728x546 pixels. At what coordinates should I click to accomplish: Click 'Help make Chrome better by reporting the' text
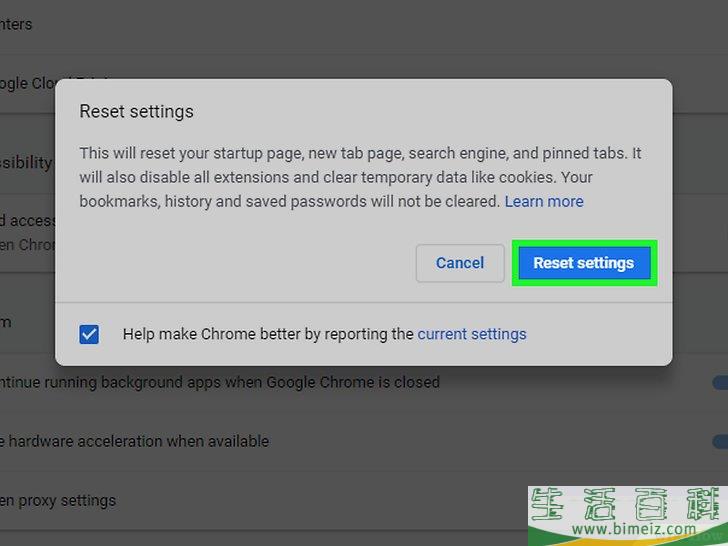pyautogui.click(x=268, y=334)
